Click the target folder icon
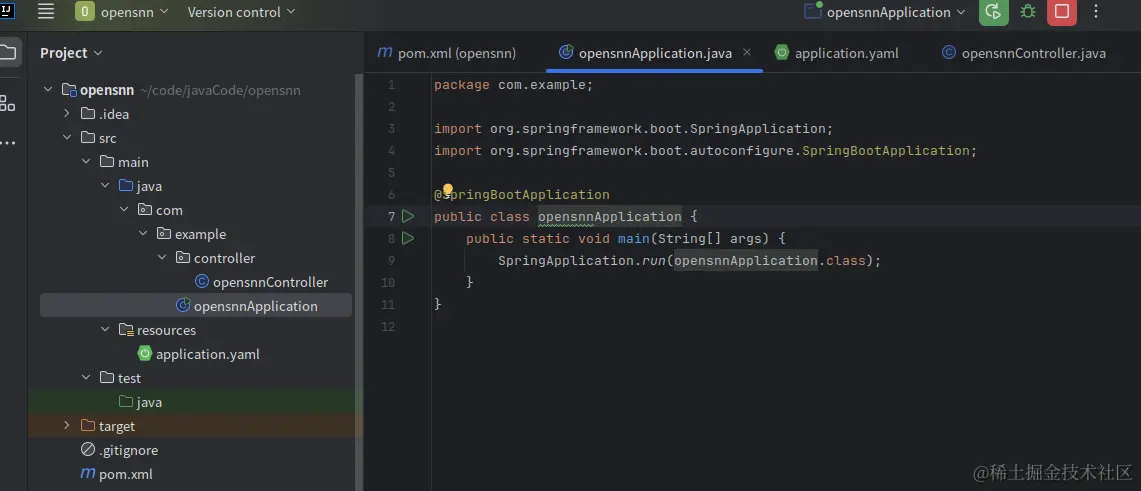 (88, 426)
